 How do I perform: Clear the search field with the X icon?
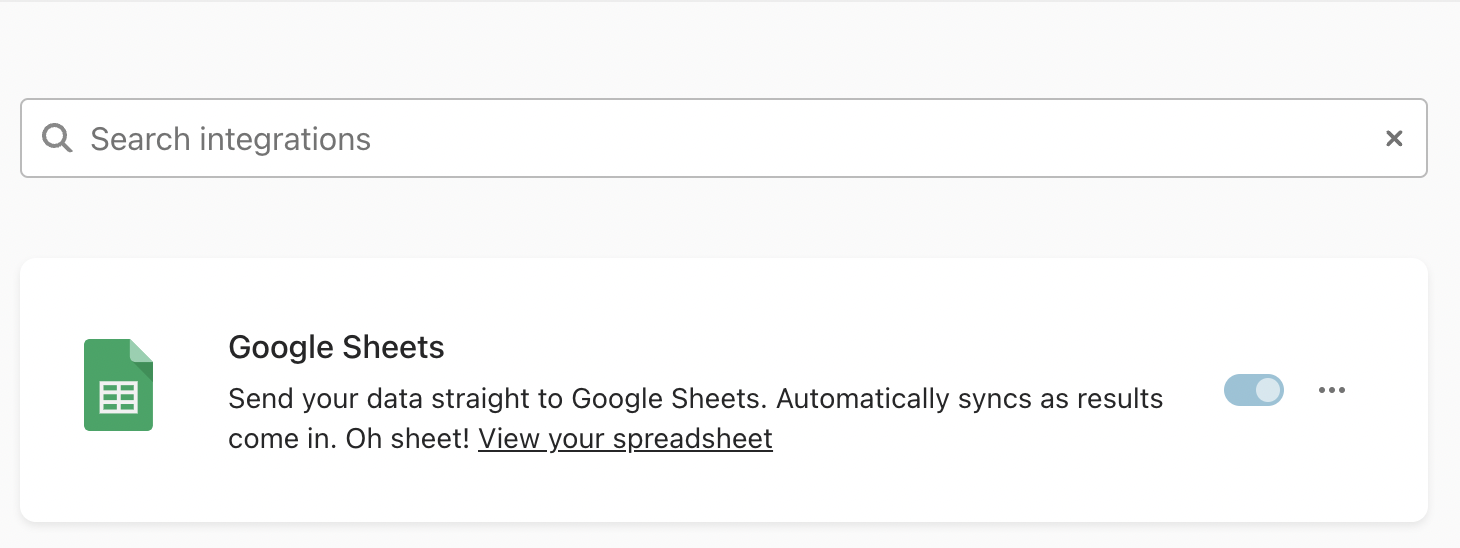click(1394, 139)
